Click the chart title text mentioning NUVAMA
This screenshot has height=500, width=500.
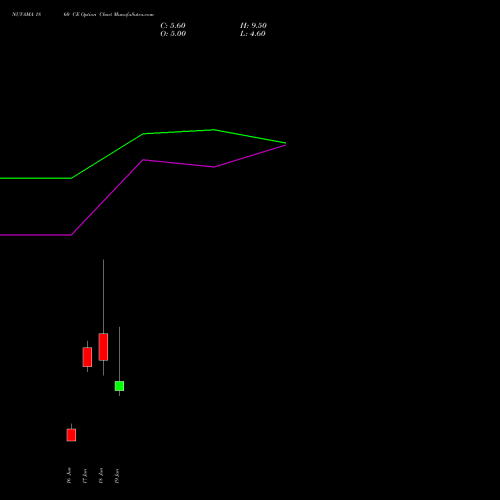[x=83, y=15]
